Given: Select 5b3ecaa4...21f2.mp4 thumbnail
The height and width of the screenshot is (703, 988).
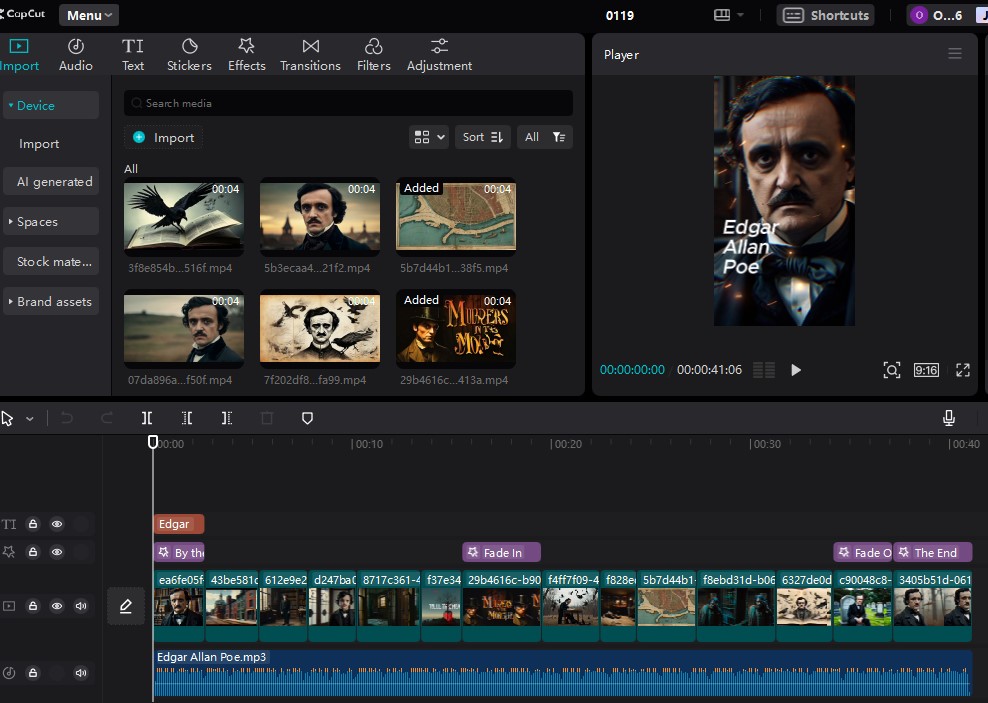Looking at the screenshot, I should pos(320,218).
